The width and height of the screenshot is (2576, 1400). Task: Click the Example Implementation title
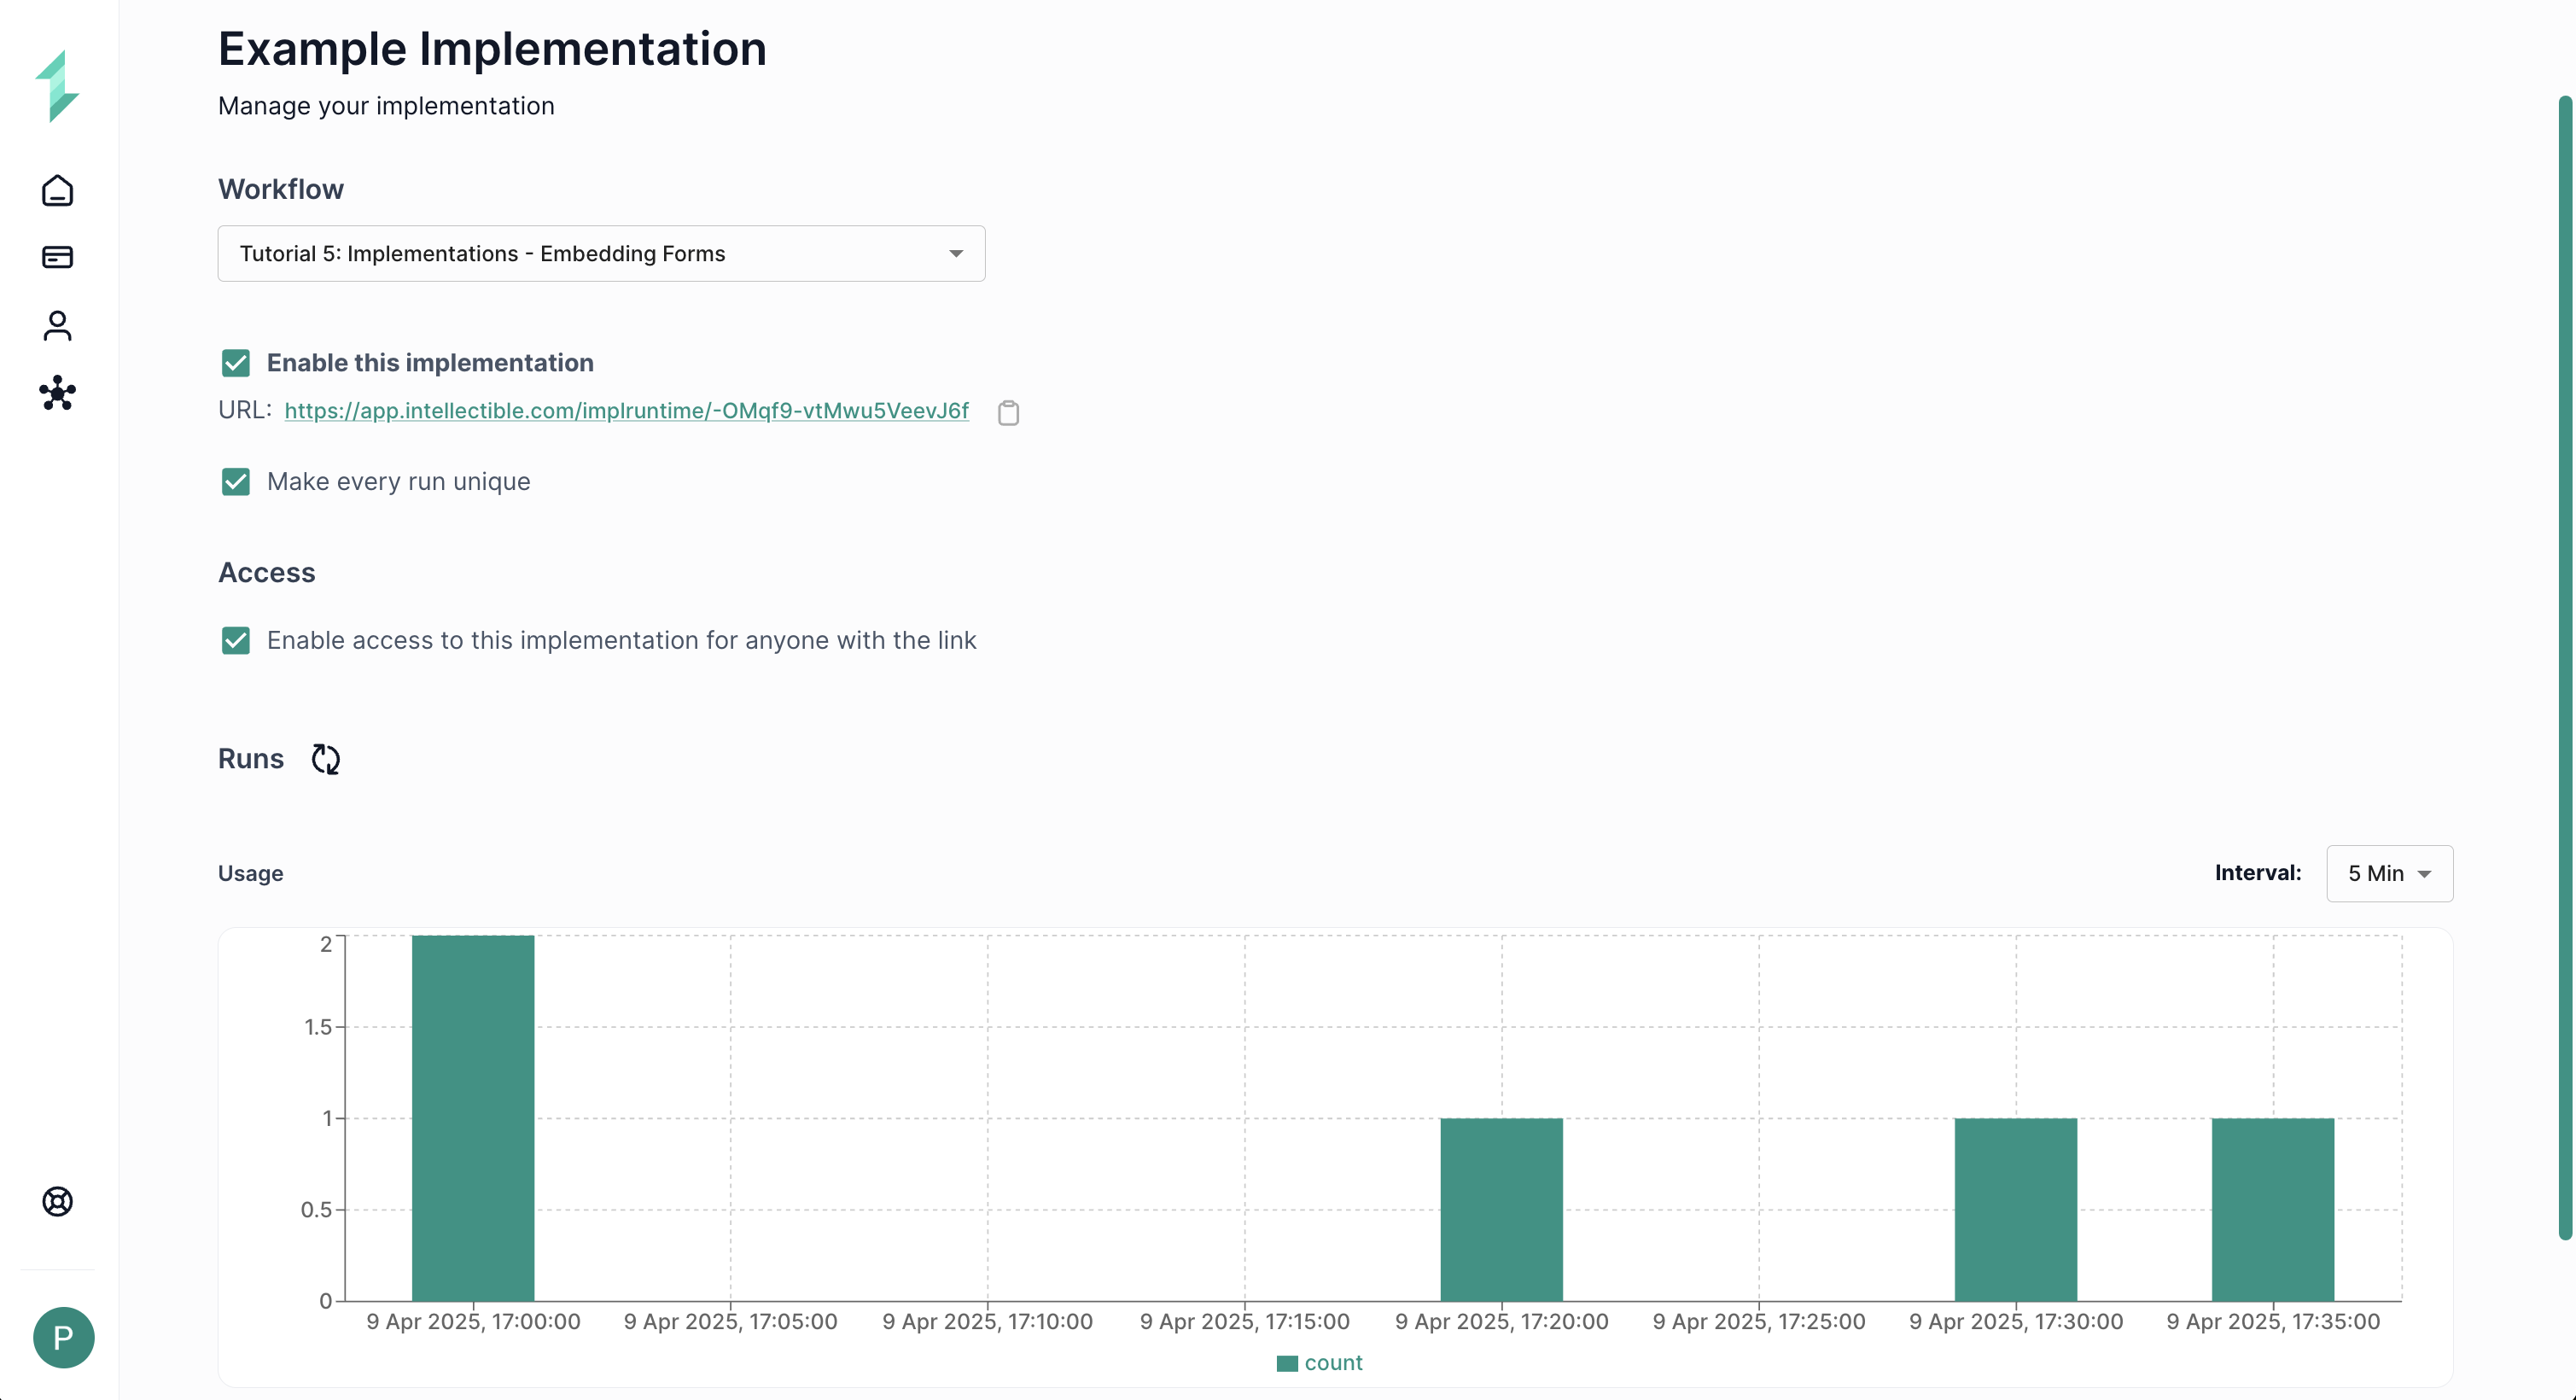click(492, 49)
